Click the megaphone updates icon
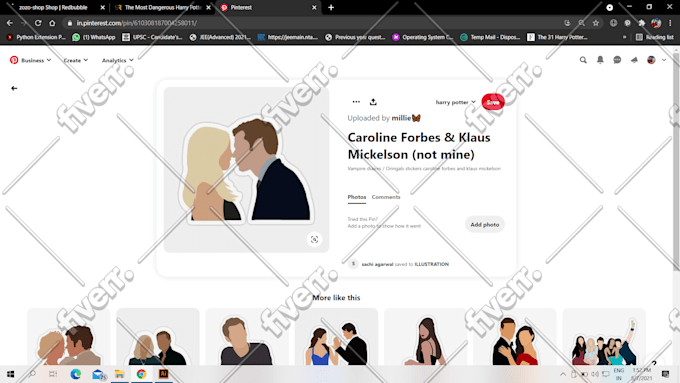 point(634,60)
